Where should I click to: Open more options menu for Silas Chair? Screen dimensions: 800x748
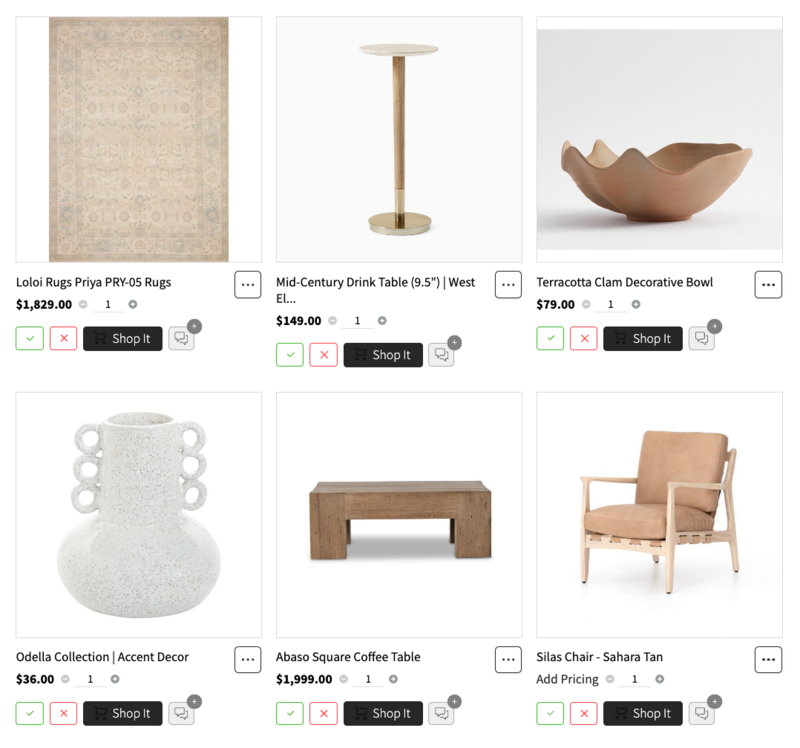tap(768, 659)
